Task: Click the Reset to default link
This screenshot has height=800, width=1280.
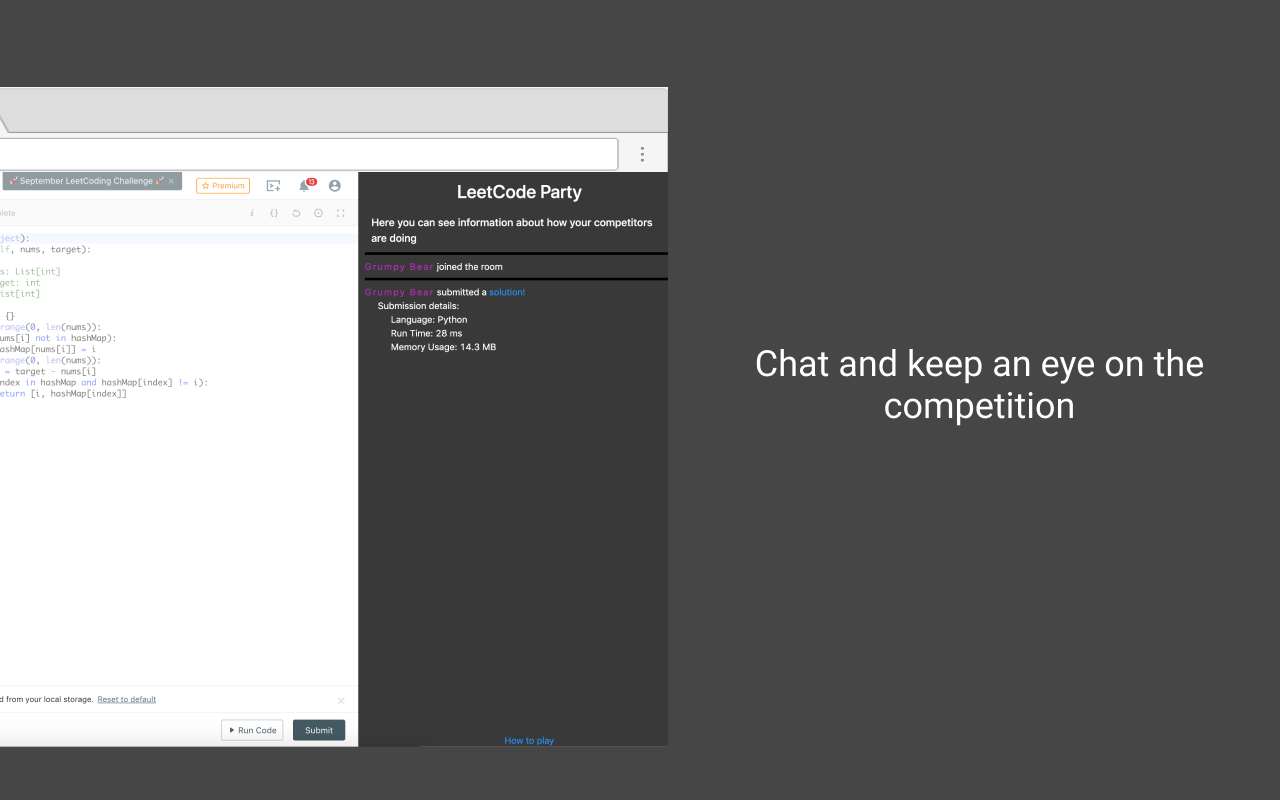Action: 127,699
